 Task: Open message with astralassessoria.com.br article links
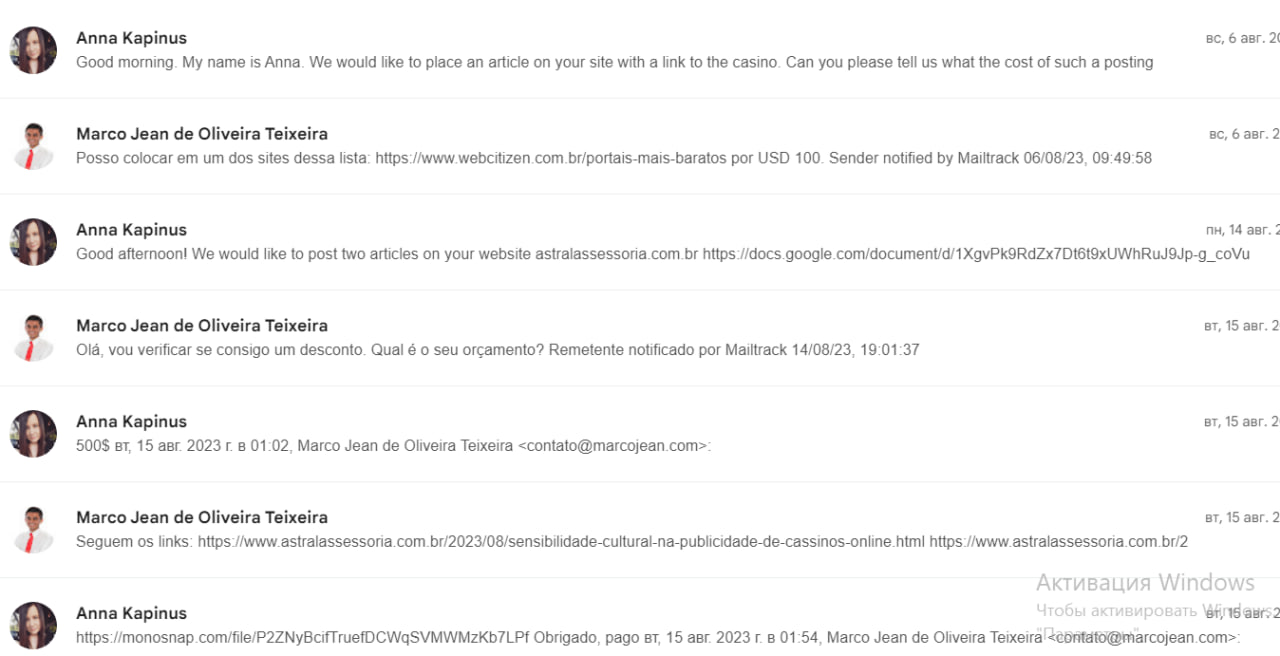tap(632, 542)
